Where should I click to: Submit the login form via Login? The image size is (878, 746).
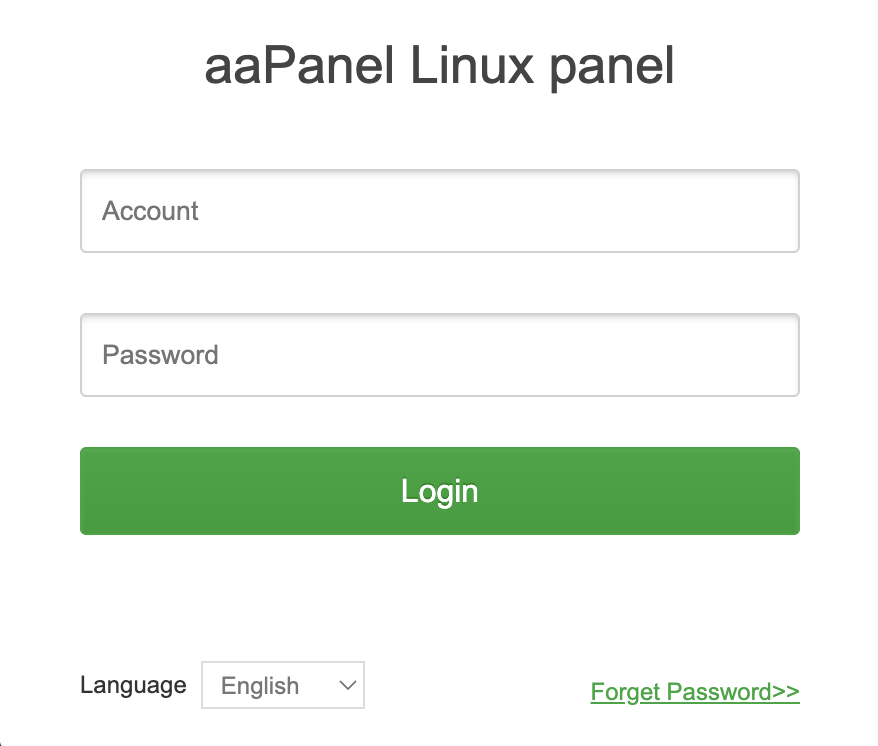click(440, 491)
